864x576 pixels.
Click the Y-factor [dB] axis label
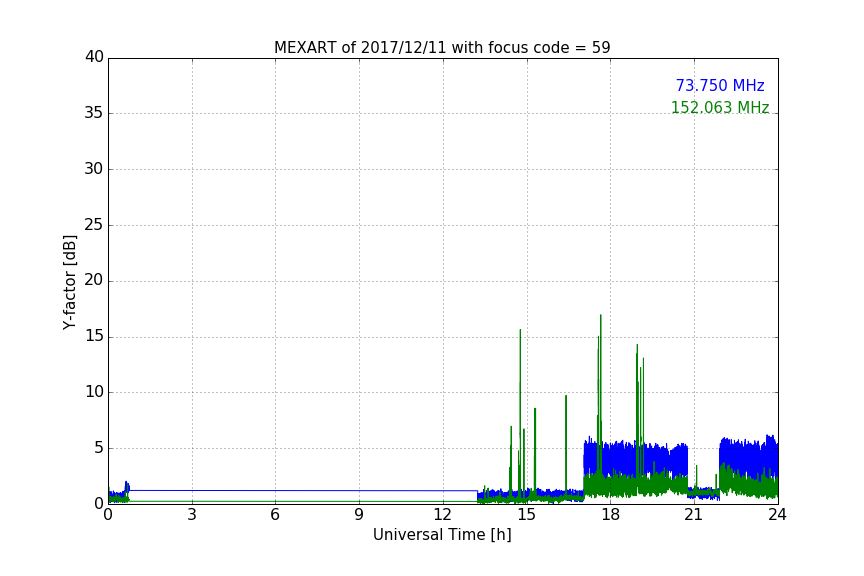click(69, 282)
